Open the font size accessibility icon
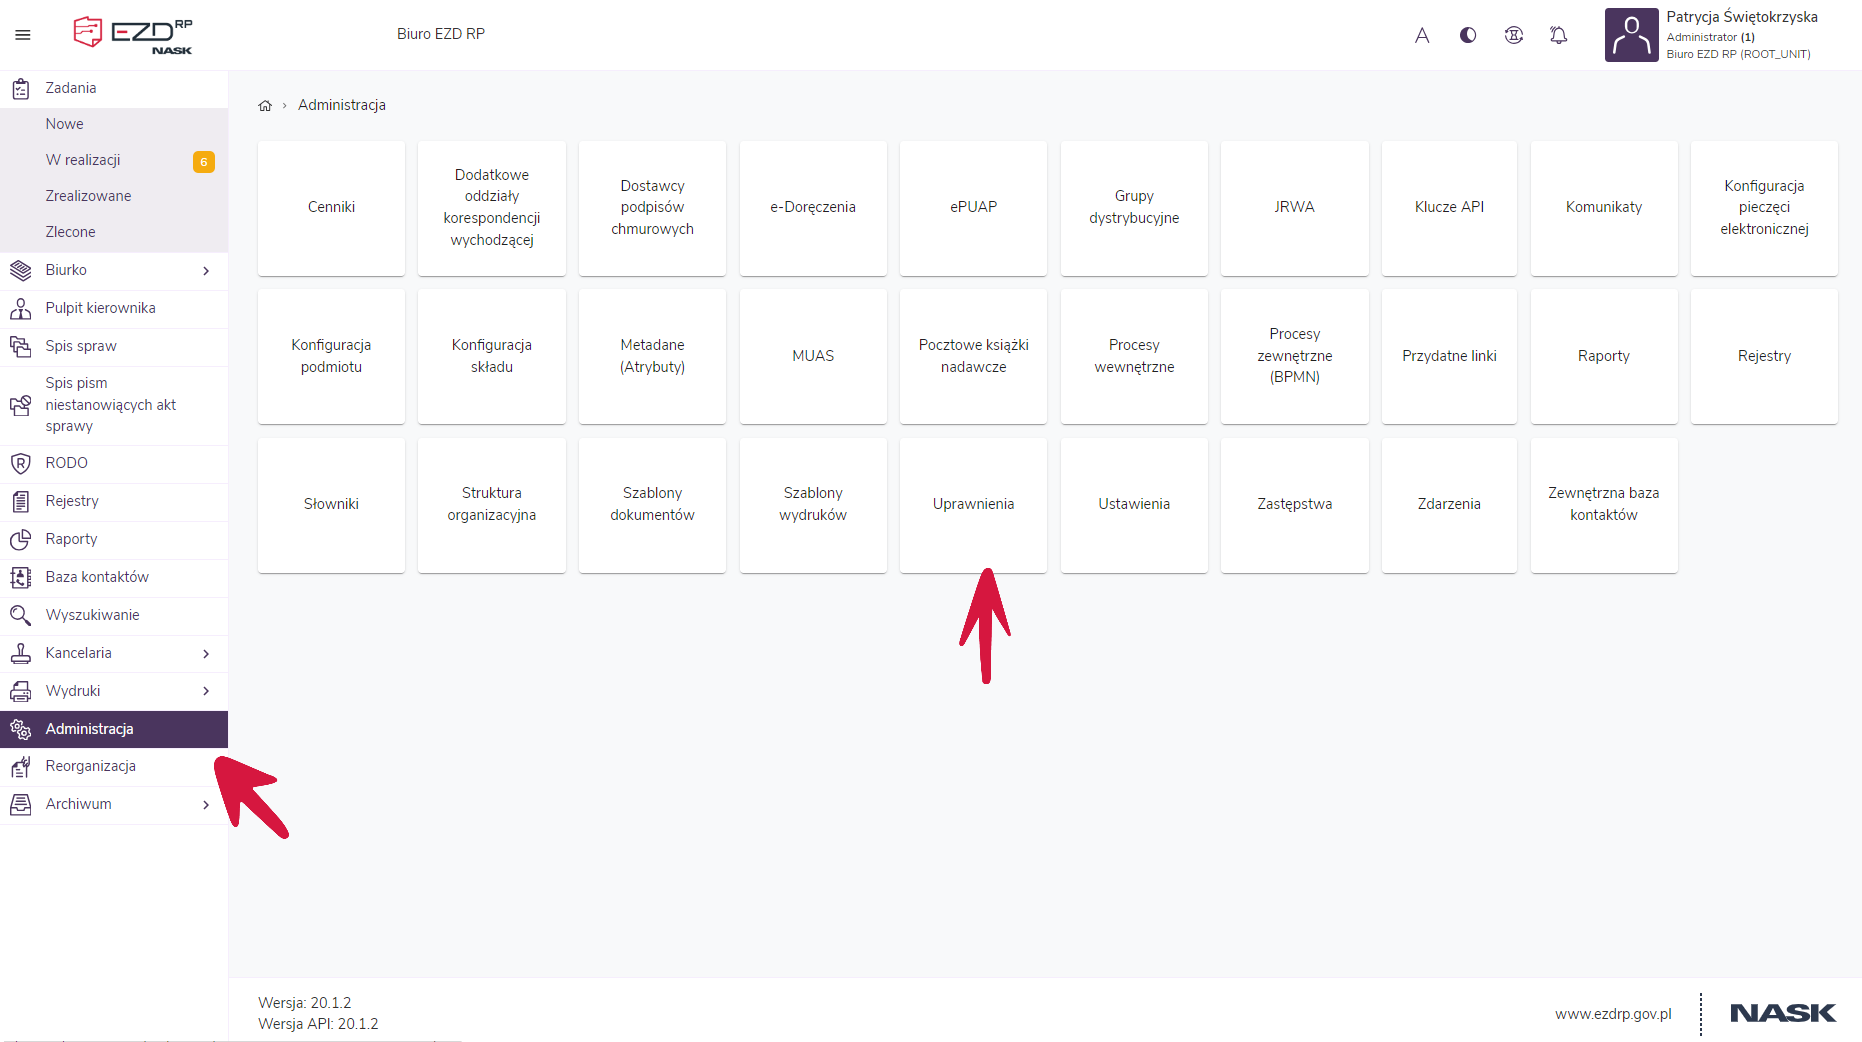Image resolution: width=1862 pixels, height=1042 pixels. pos(1422,35)
